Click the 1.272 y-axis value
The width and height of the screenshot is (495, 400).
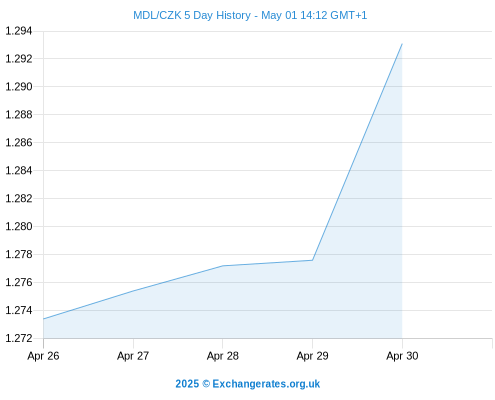click(x=19, y=339)
